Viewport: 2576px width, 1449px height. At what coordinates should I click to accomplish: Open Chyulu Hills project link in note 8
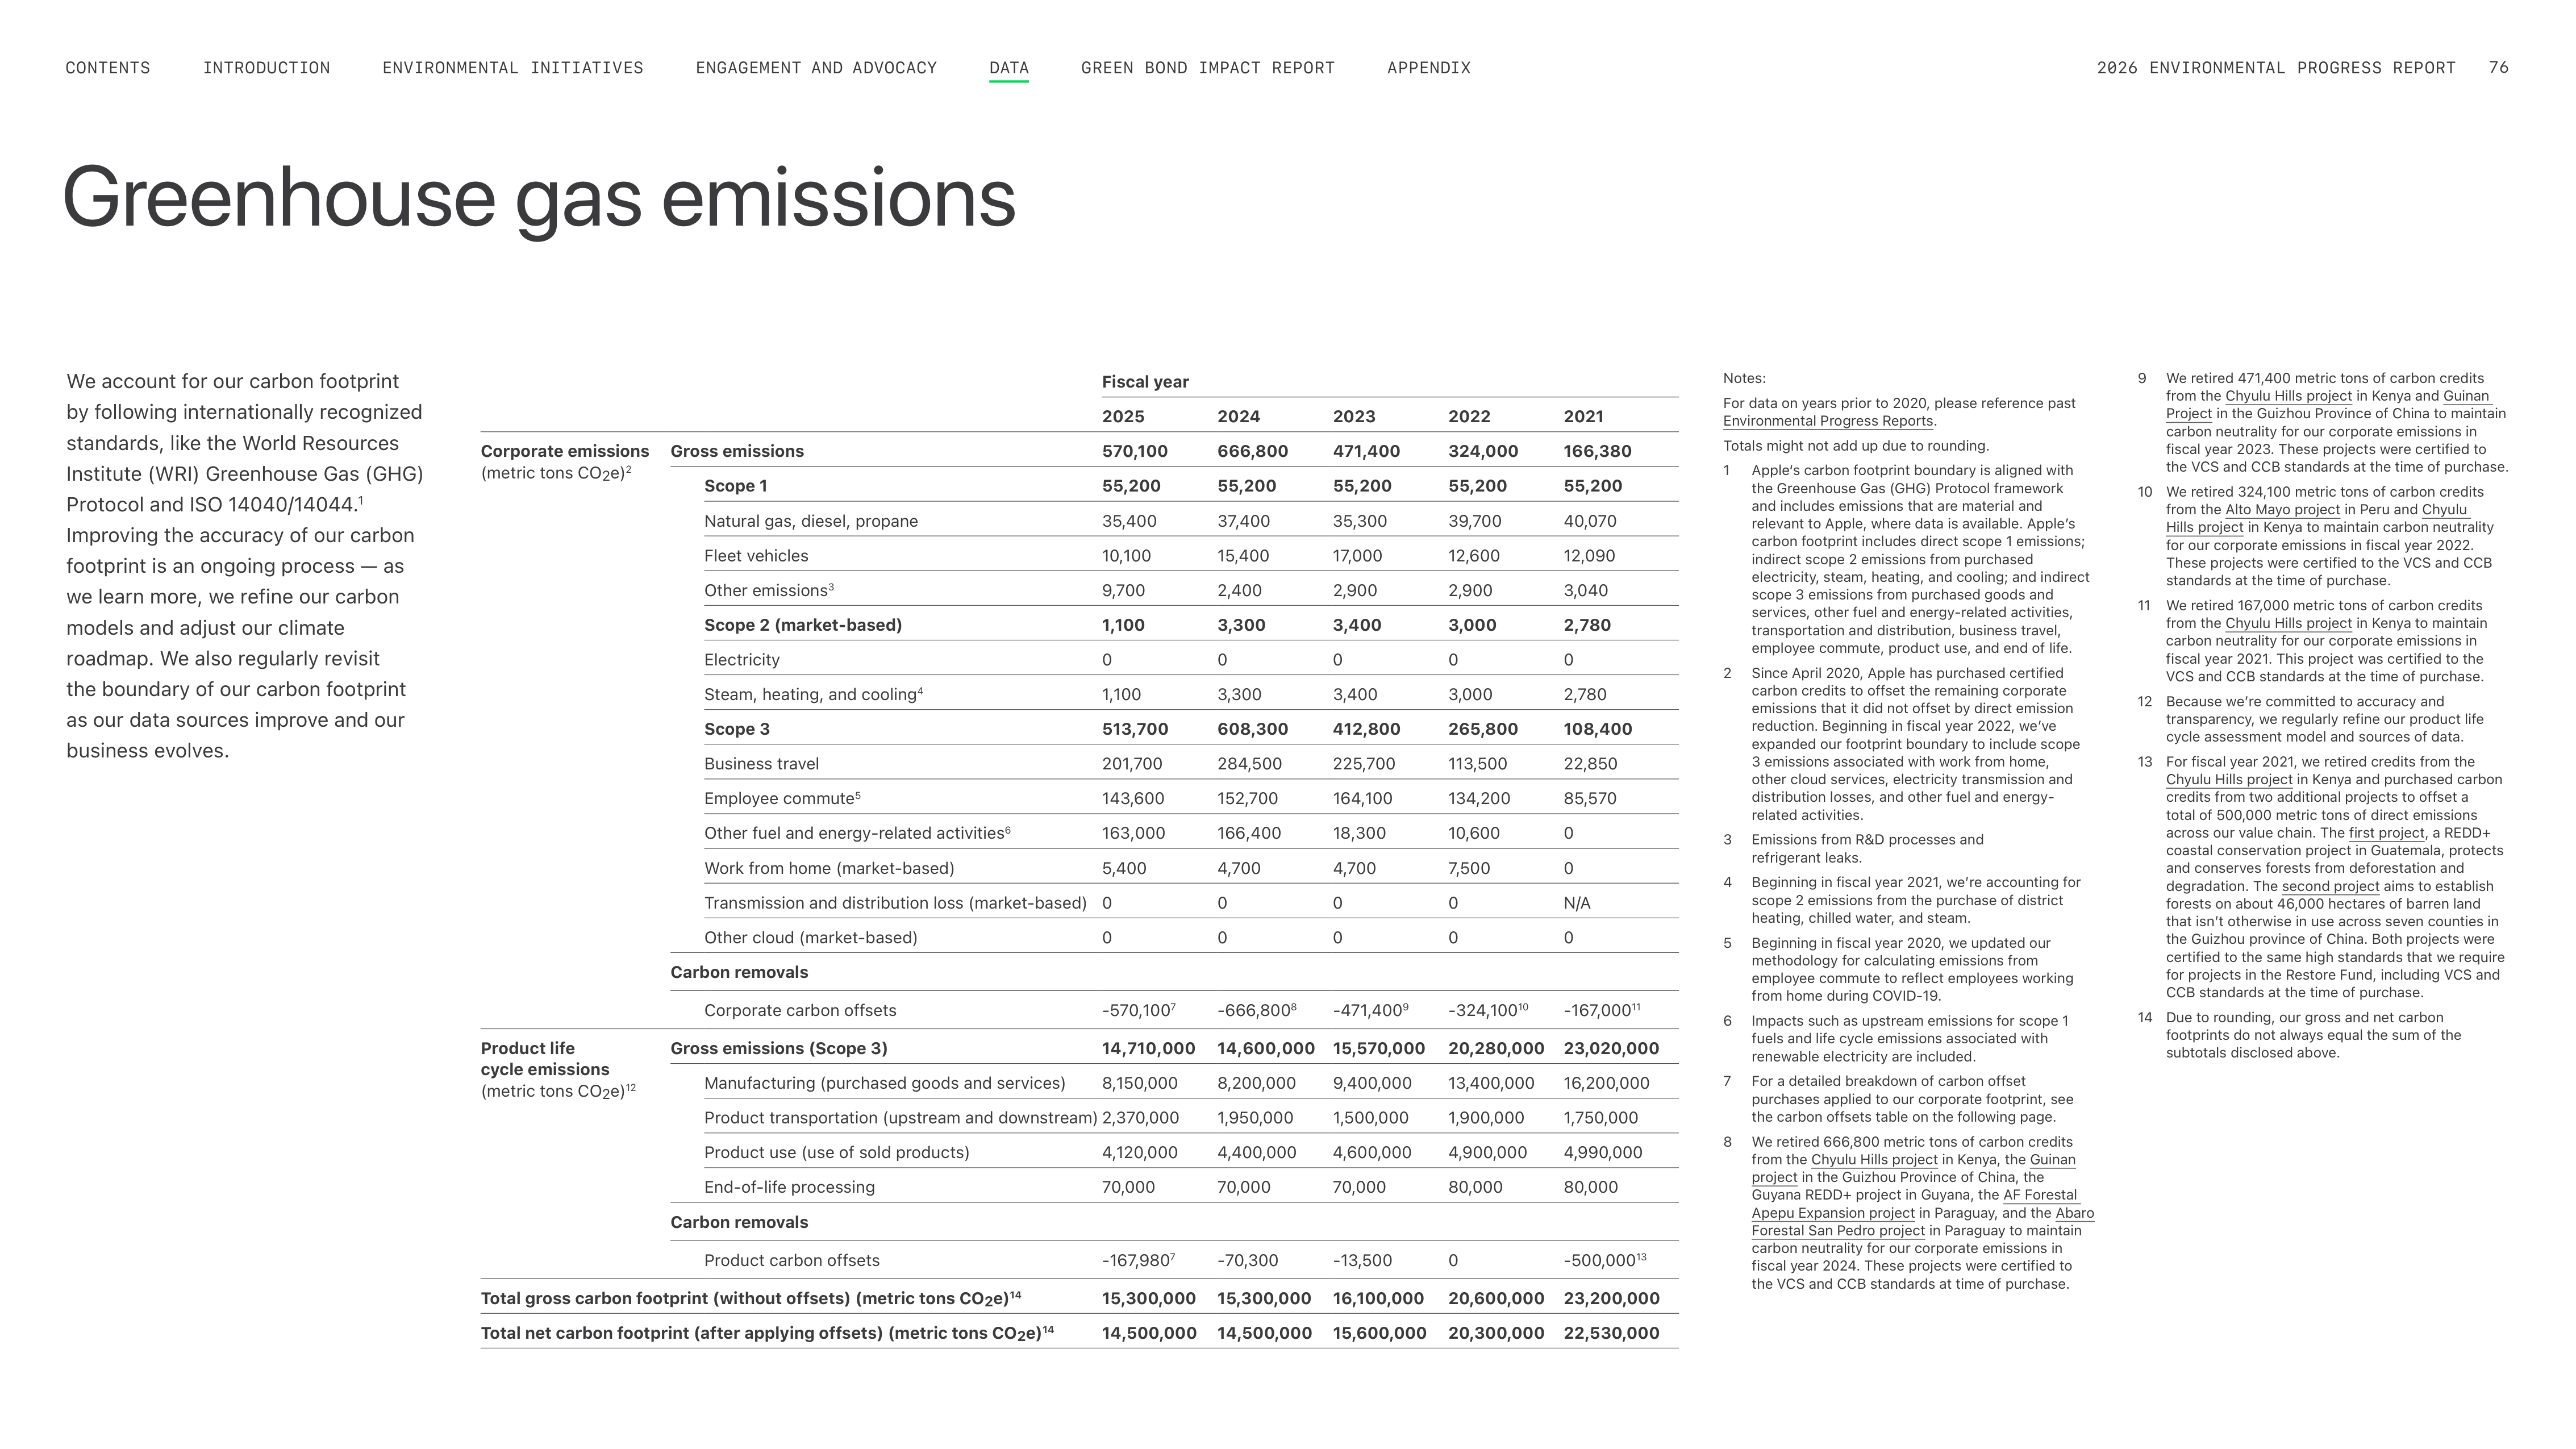(x=1874, y=1160)
